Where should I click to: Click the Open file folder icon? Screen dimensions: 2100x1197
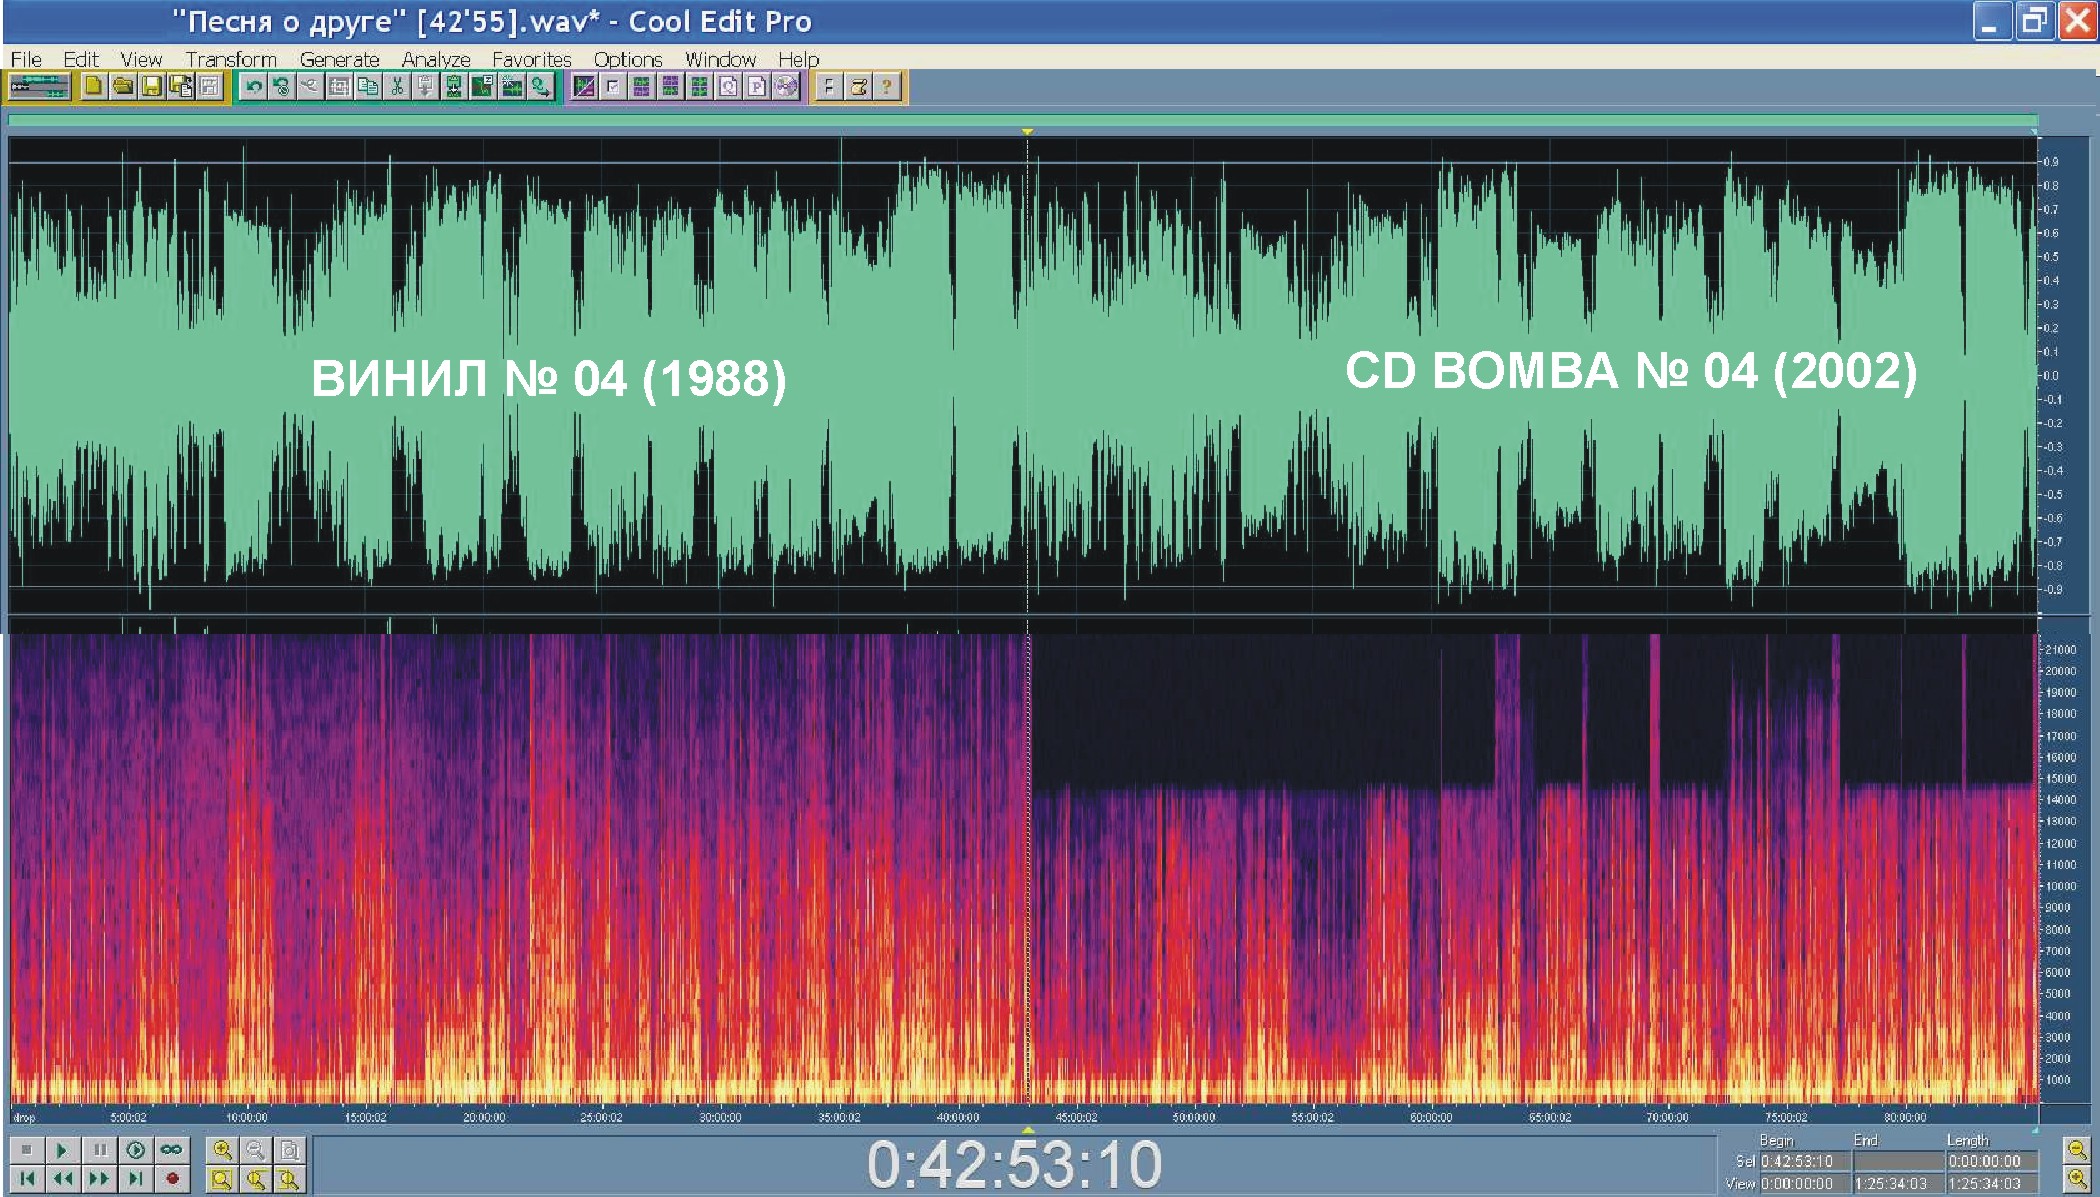122,87
